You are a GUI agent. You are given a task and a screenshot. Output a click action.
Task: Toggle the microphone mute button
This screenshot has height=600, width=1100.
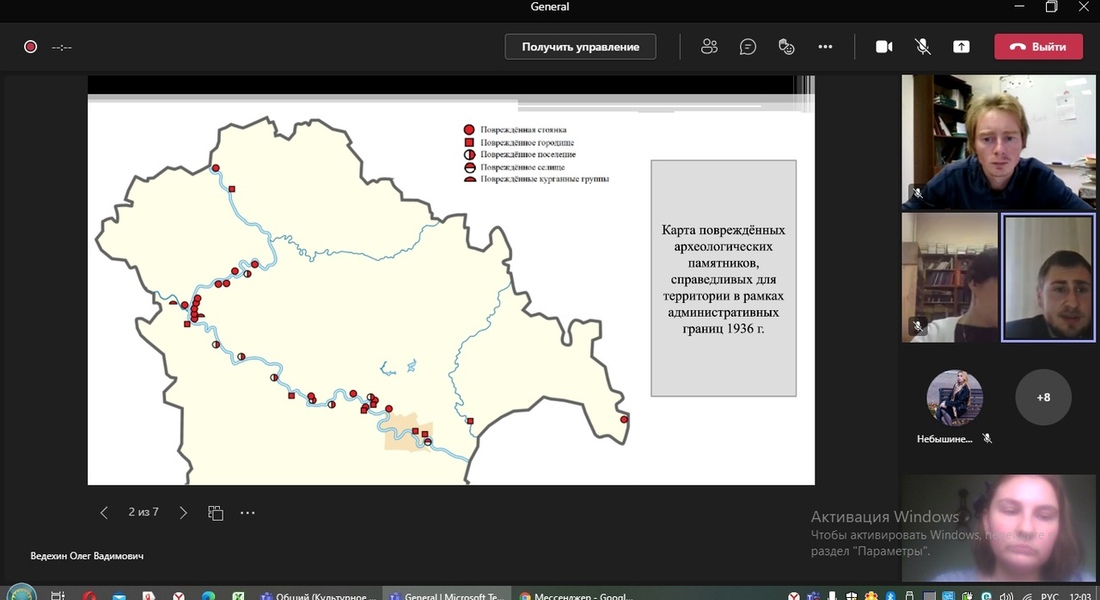pos(923,47)
